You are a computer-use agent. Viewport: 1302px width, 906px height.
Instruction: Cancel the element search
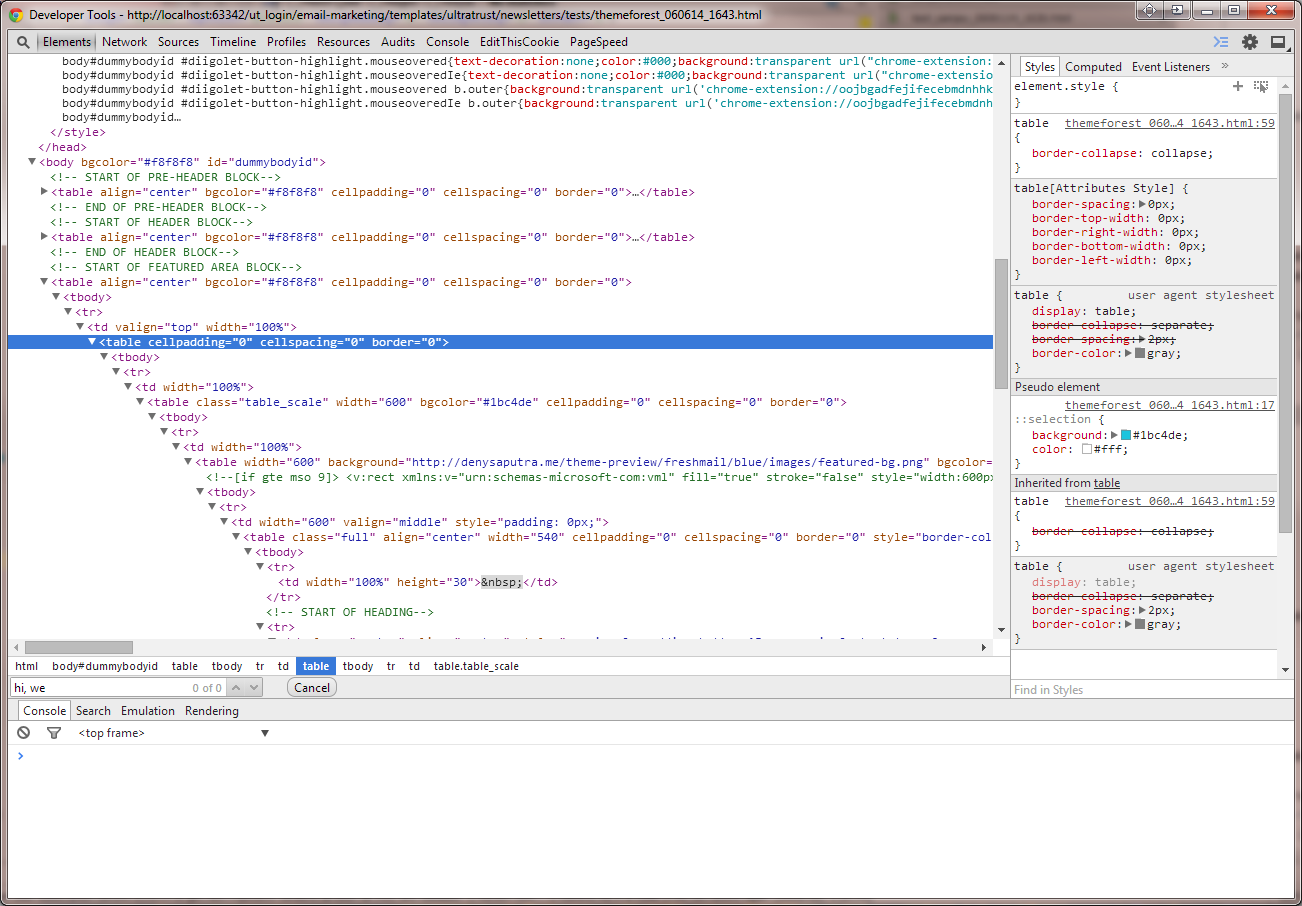pyautogui.click(x=311, y=687)
